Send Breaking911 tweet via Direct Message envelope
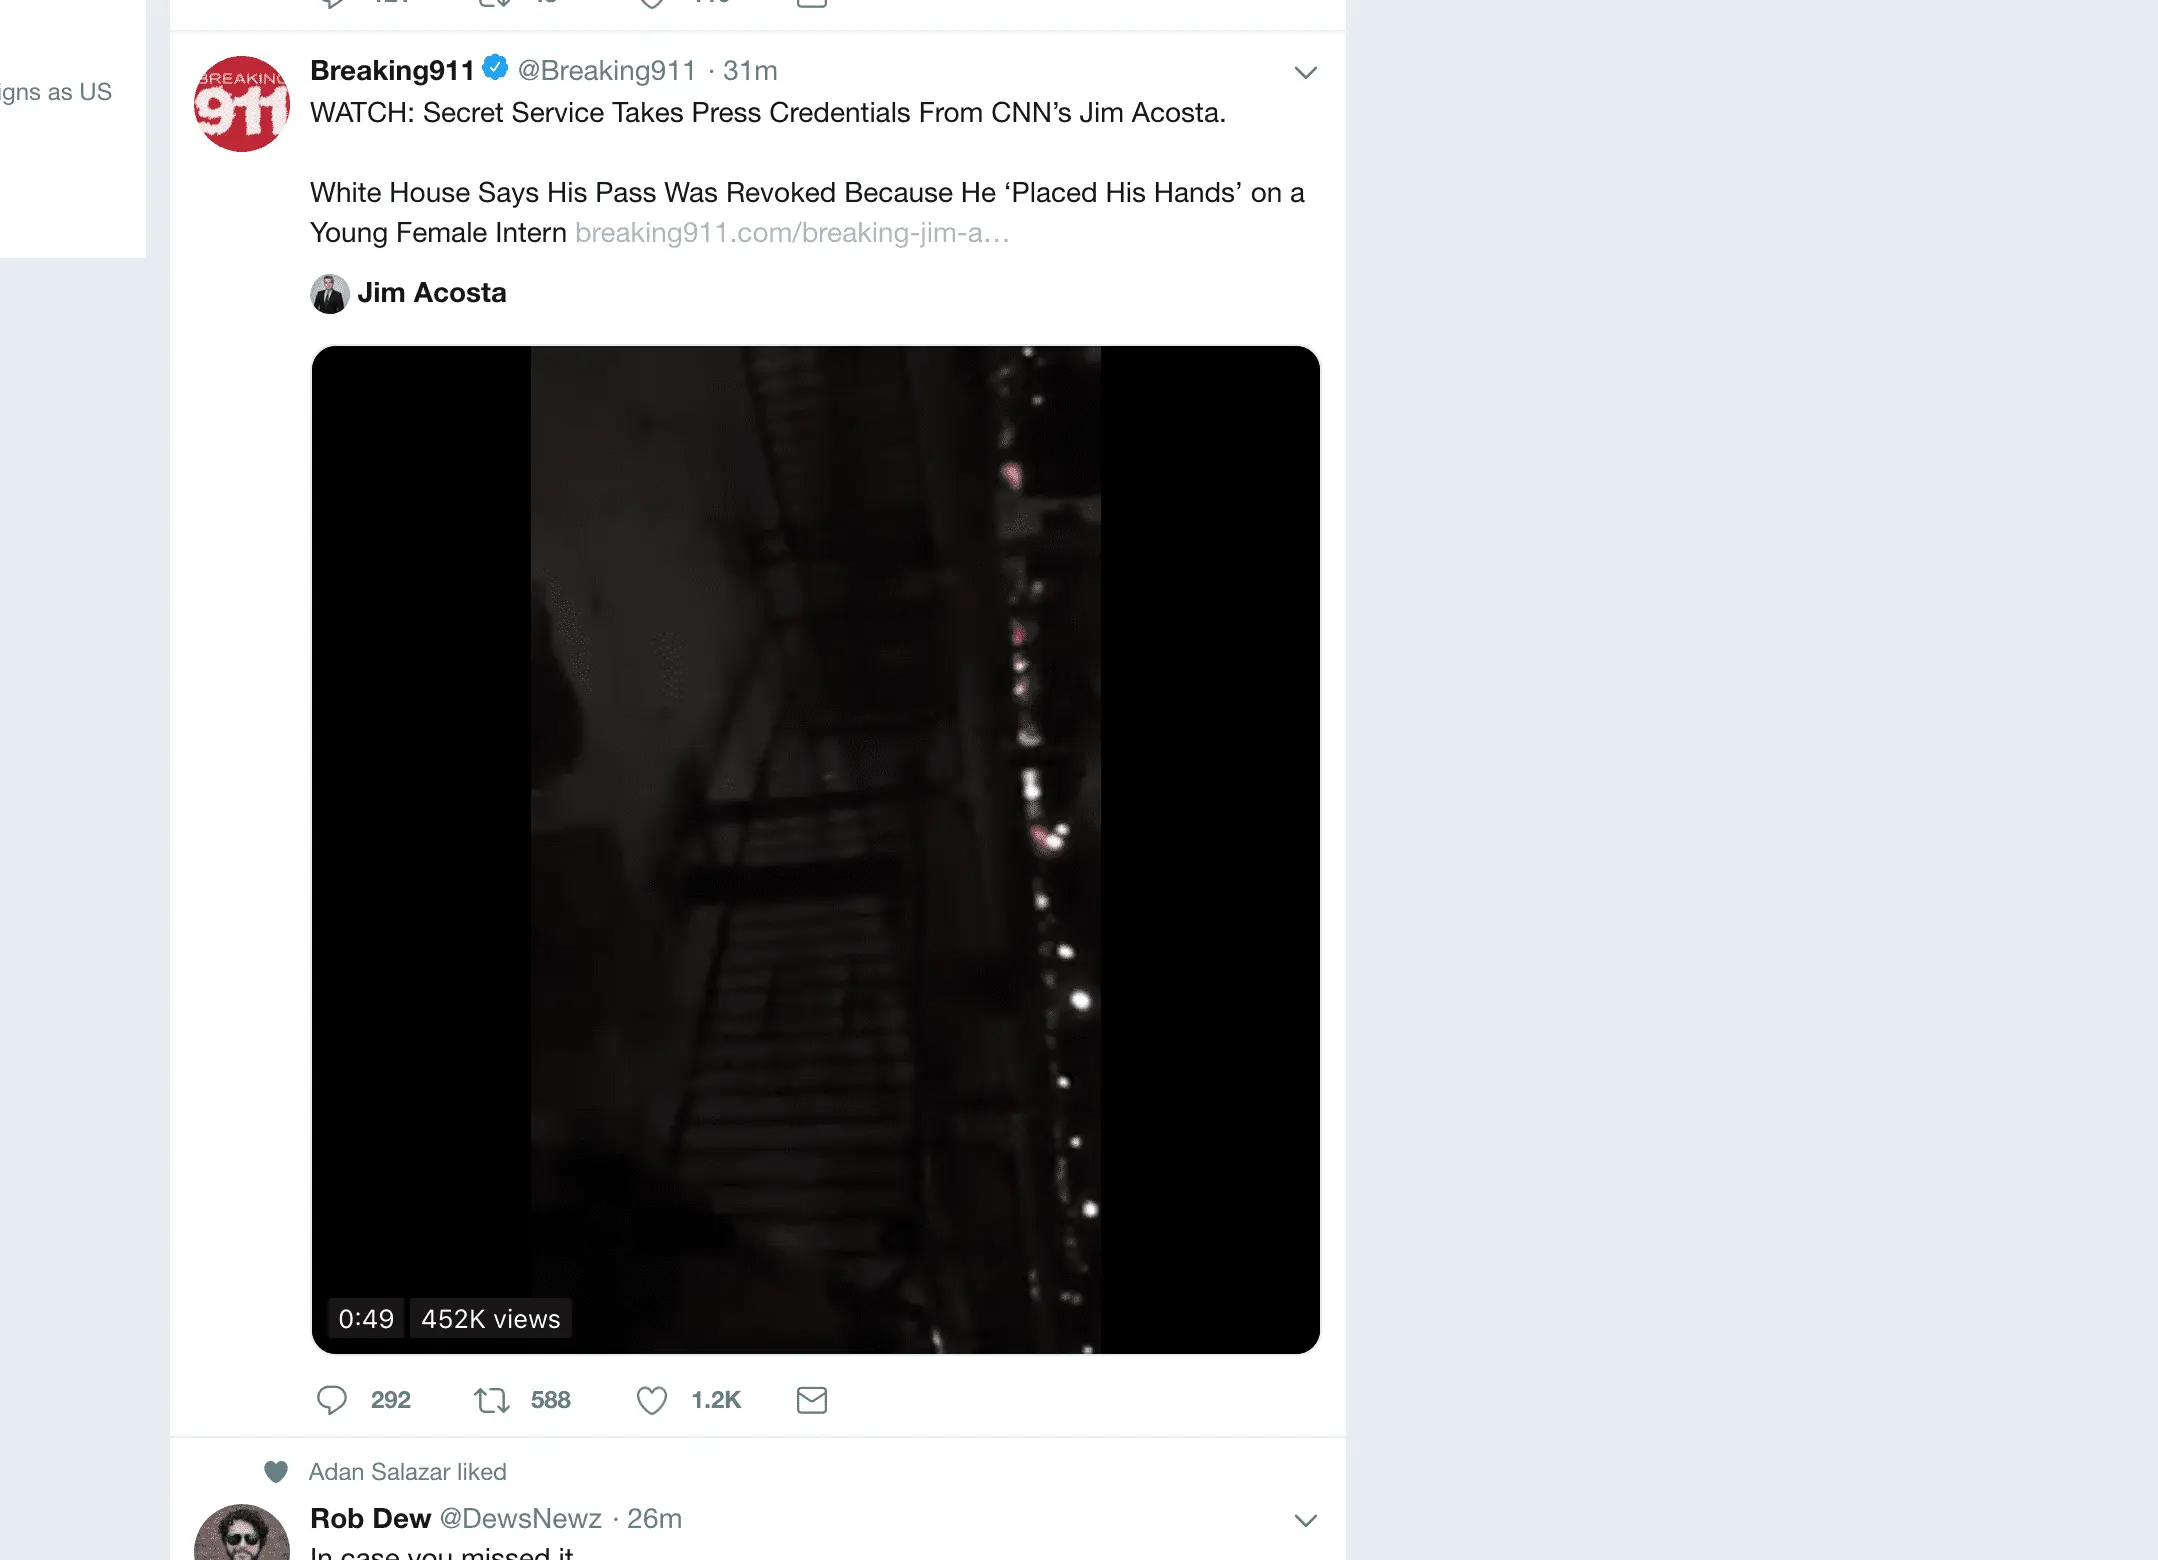The width and height of the screenshot is (2158, 1560). click(x=811, y=1400)
